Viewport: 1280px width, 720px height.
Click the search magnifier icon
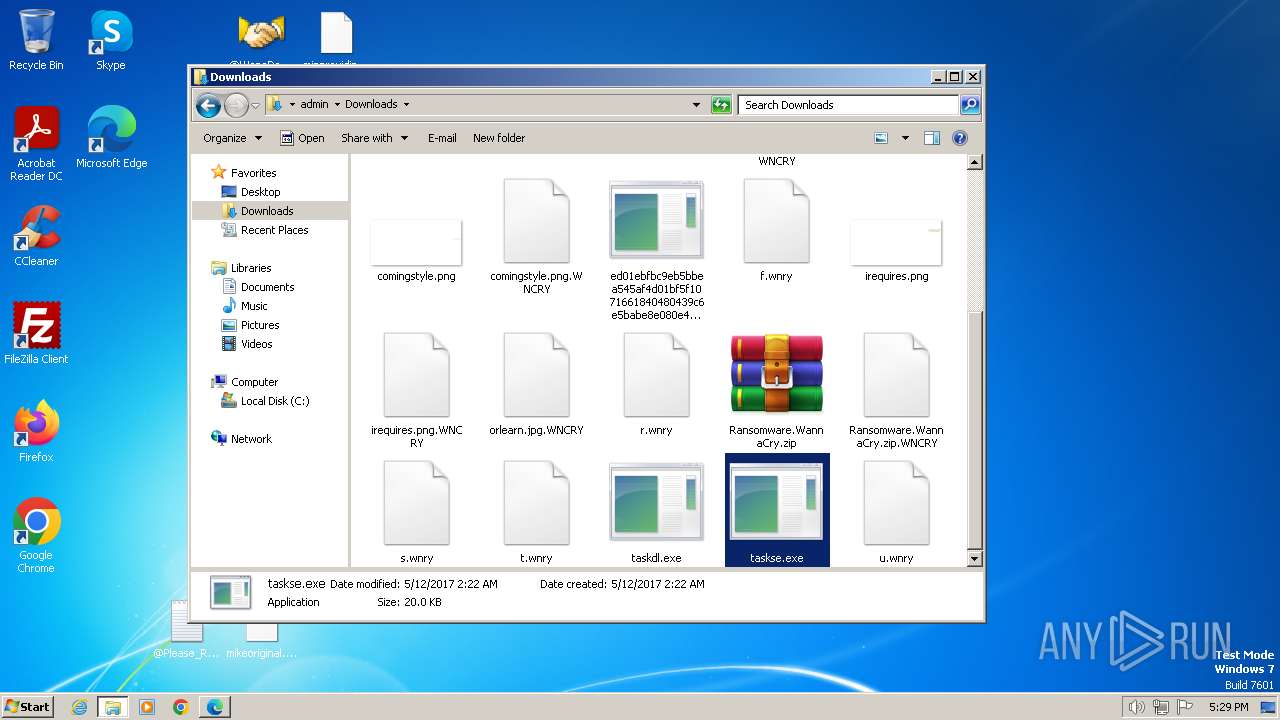click(x=969, y=104)
